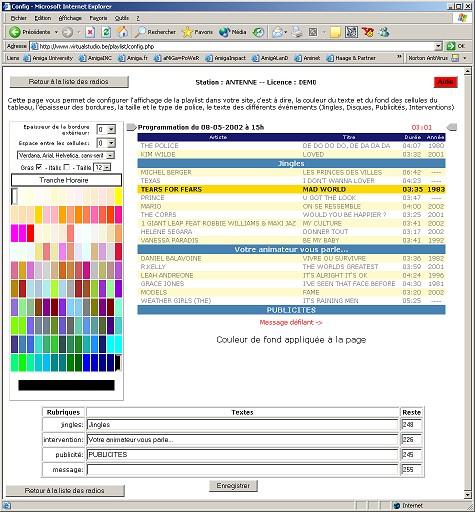Open Favoris star toolbar icon
The height and width of the screenshot is (512, 475).
(188, 32)
